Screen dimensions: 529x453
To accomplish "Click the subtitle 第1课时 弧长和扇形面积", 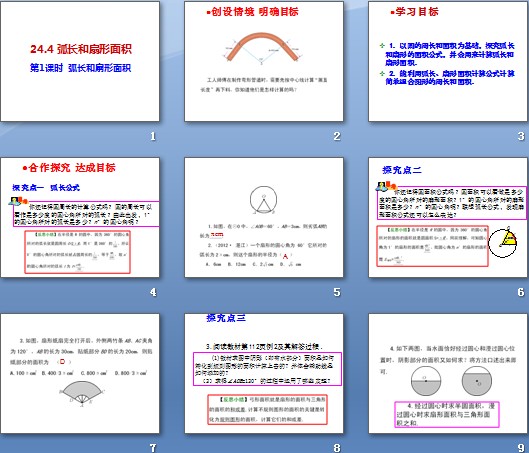I will pyautogui.click(x=80, y=68).
